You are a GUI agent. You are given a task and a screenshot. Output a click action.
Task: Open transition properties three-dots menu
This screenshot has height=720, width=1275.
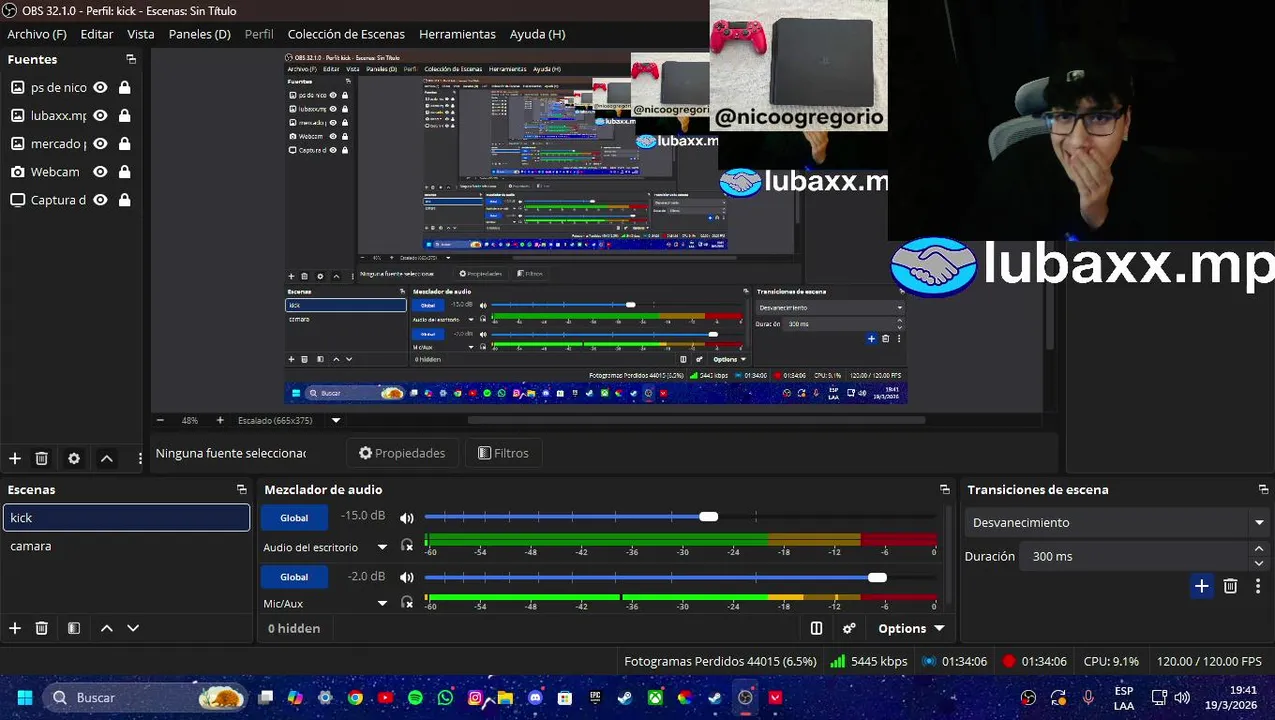point(1258,586)
